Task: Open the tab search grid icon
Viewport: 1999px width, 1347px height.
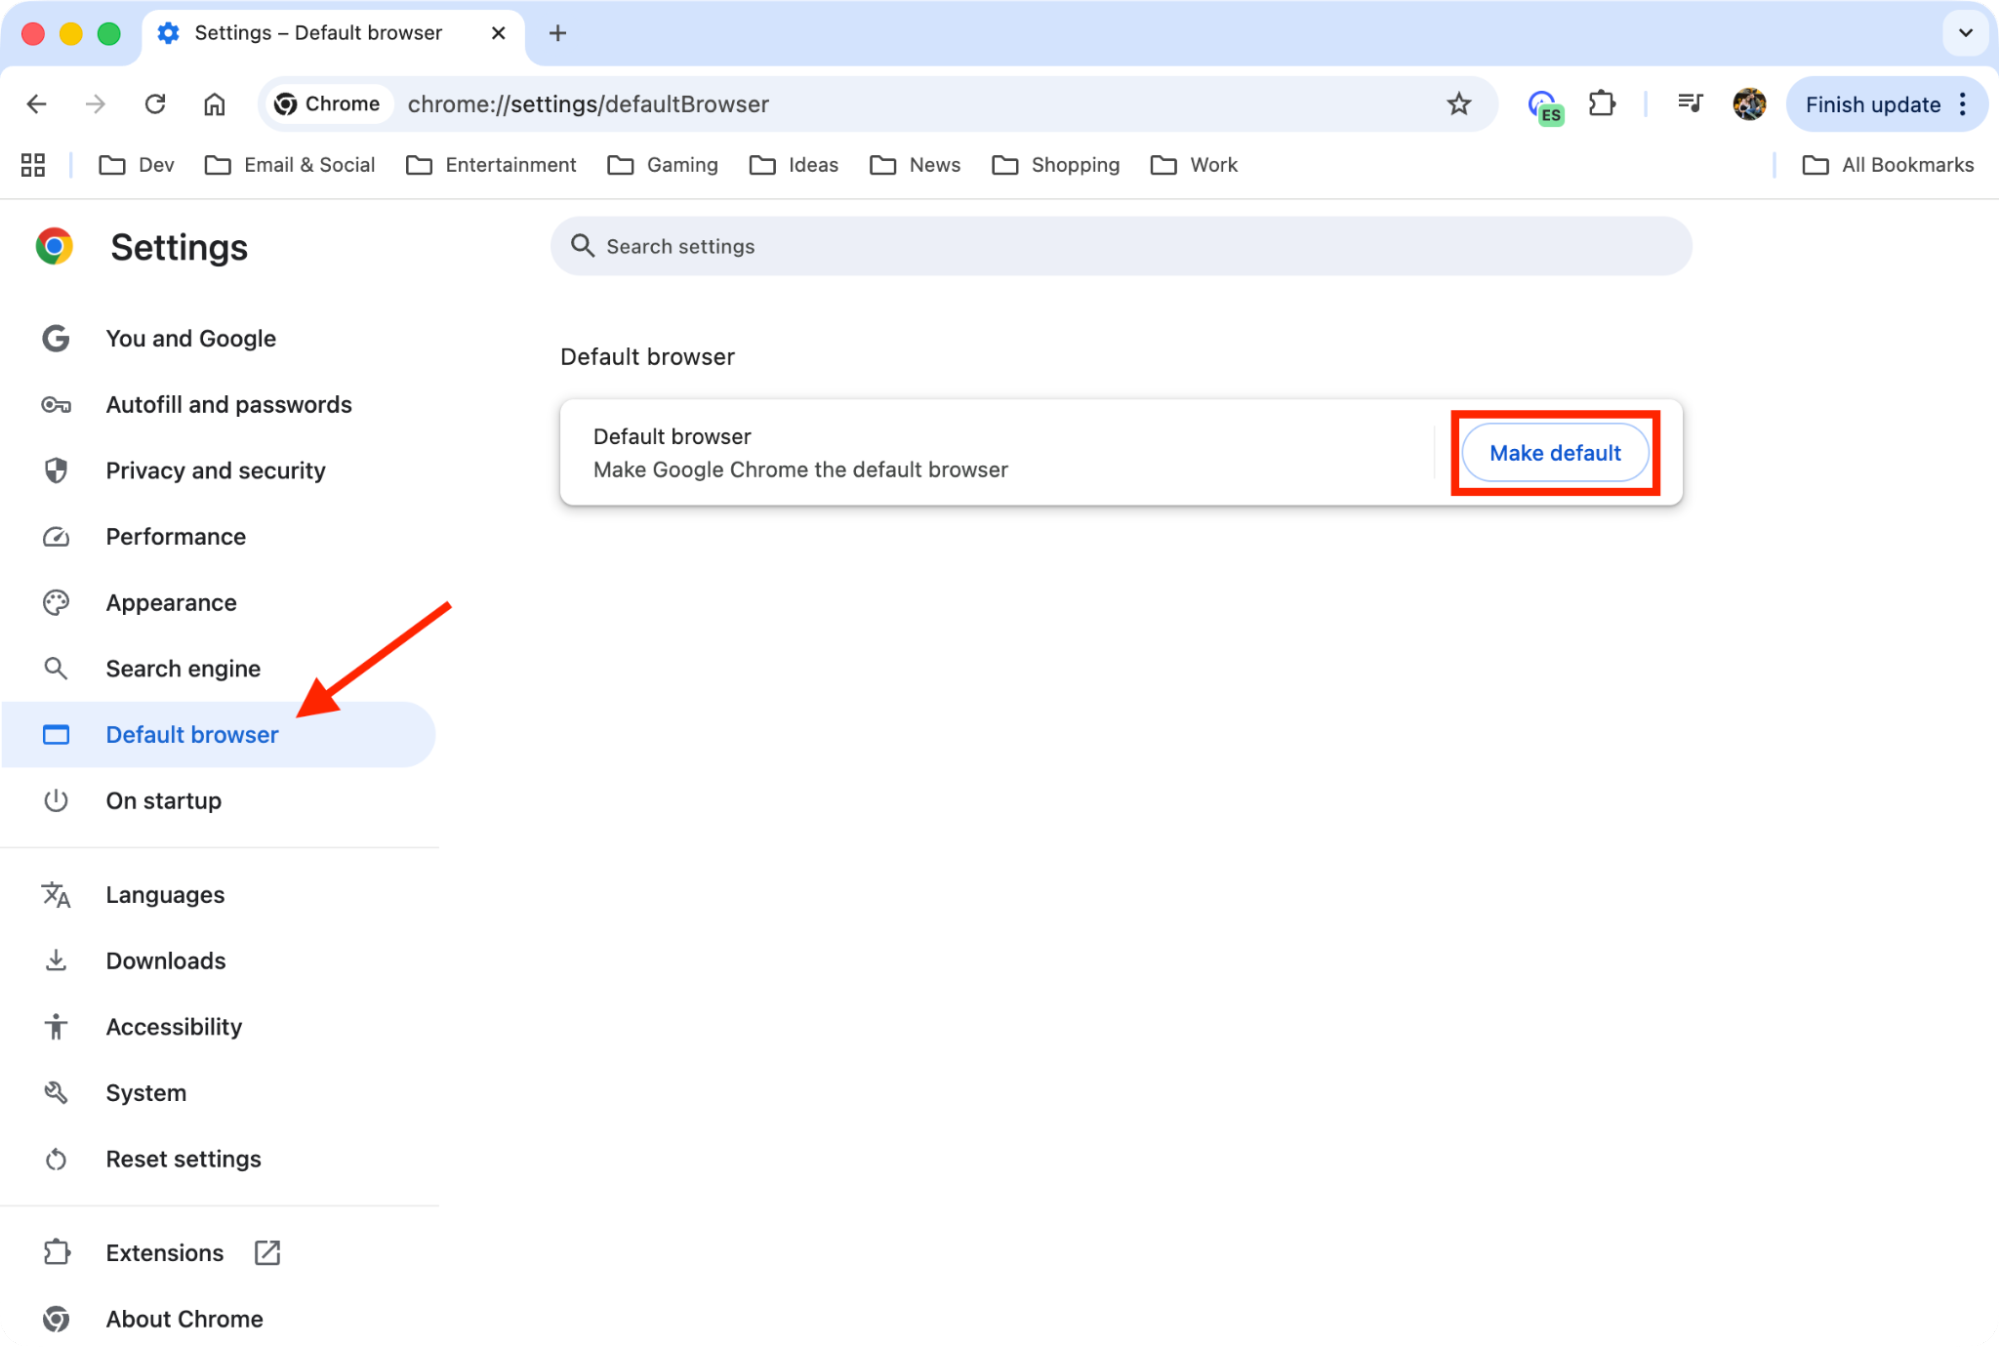Action: coord(32,164)
